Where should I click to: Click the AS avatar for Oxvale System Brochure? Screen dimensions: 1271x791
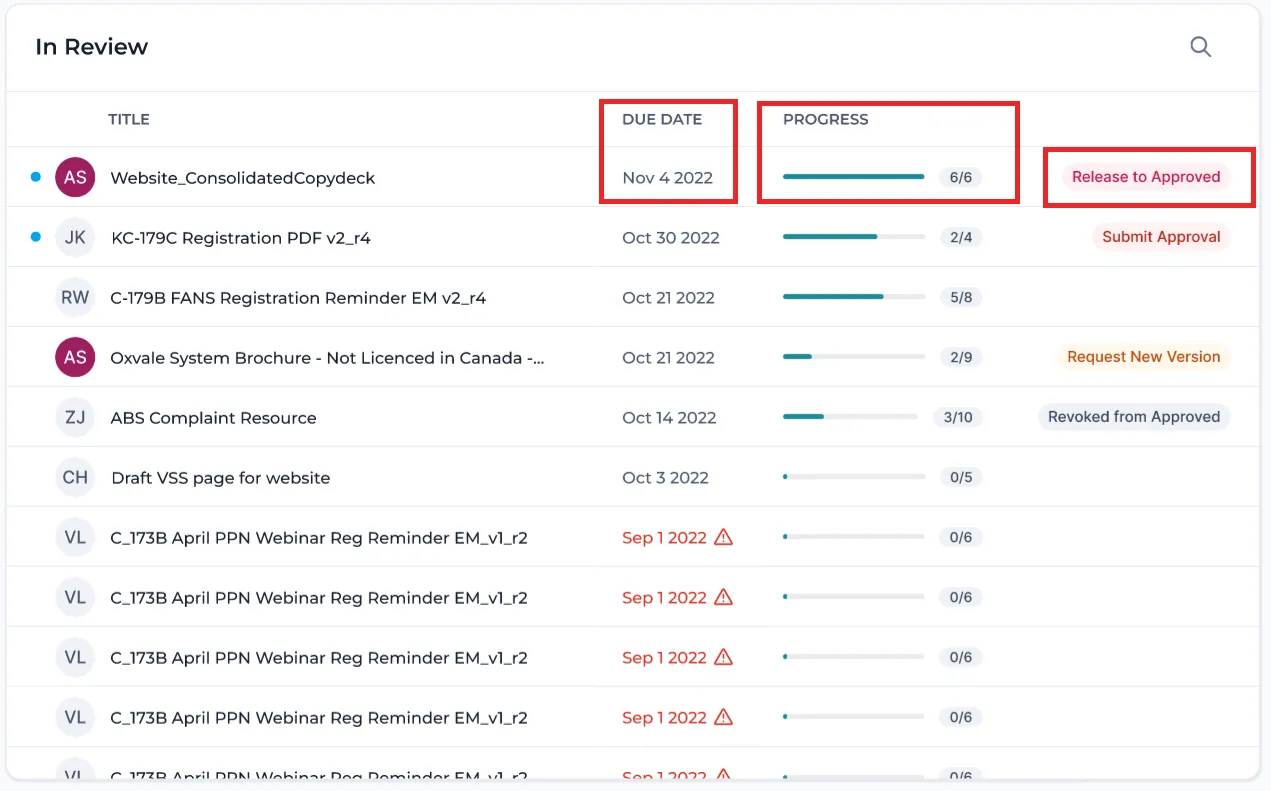pyautogui.click(x=75, y=357)
